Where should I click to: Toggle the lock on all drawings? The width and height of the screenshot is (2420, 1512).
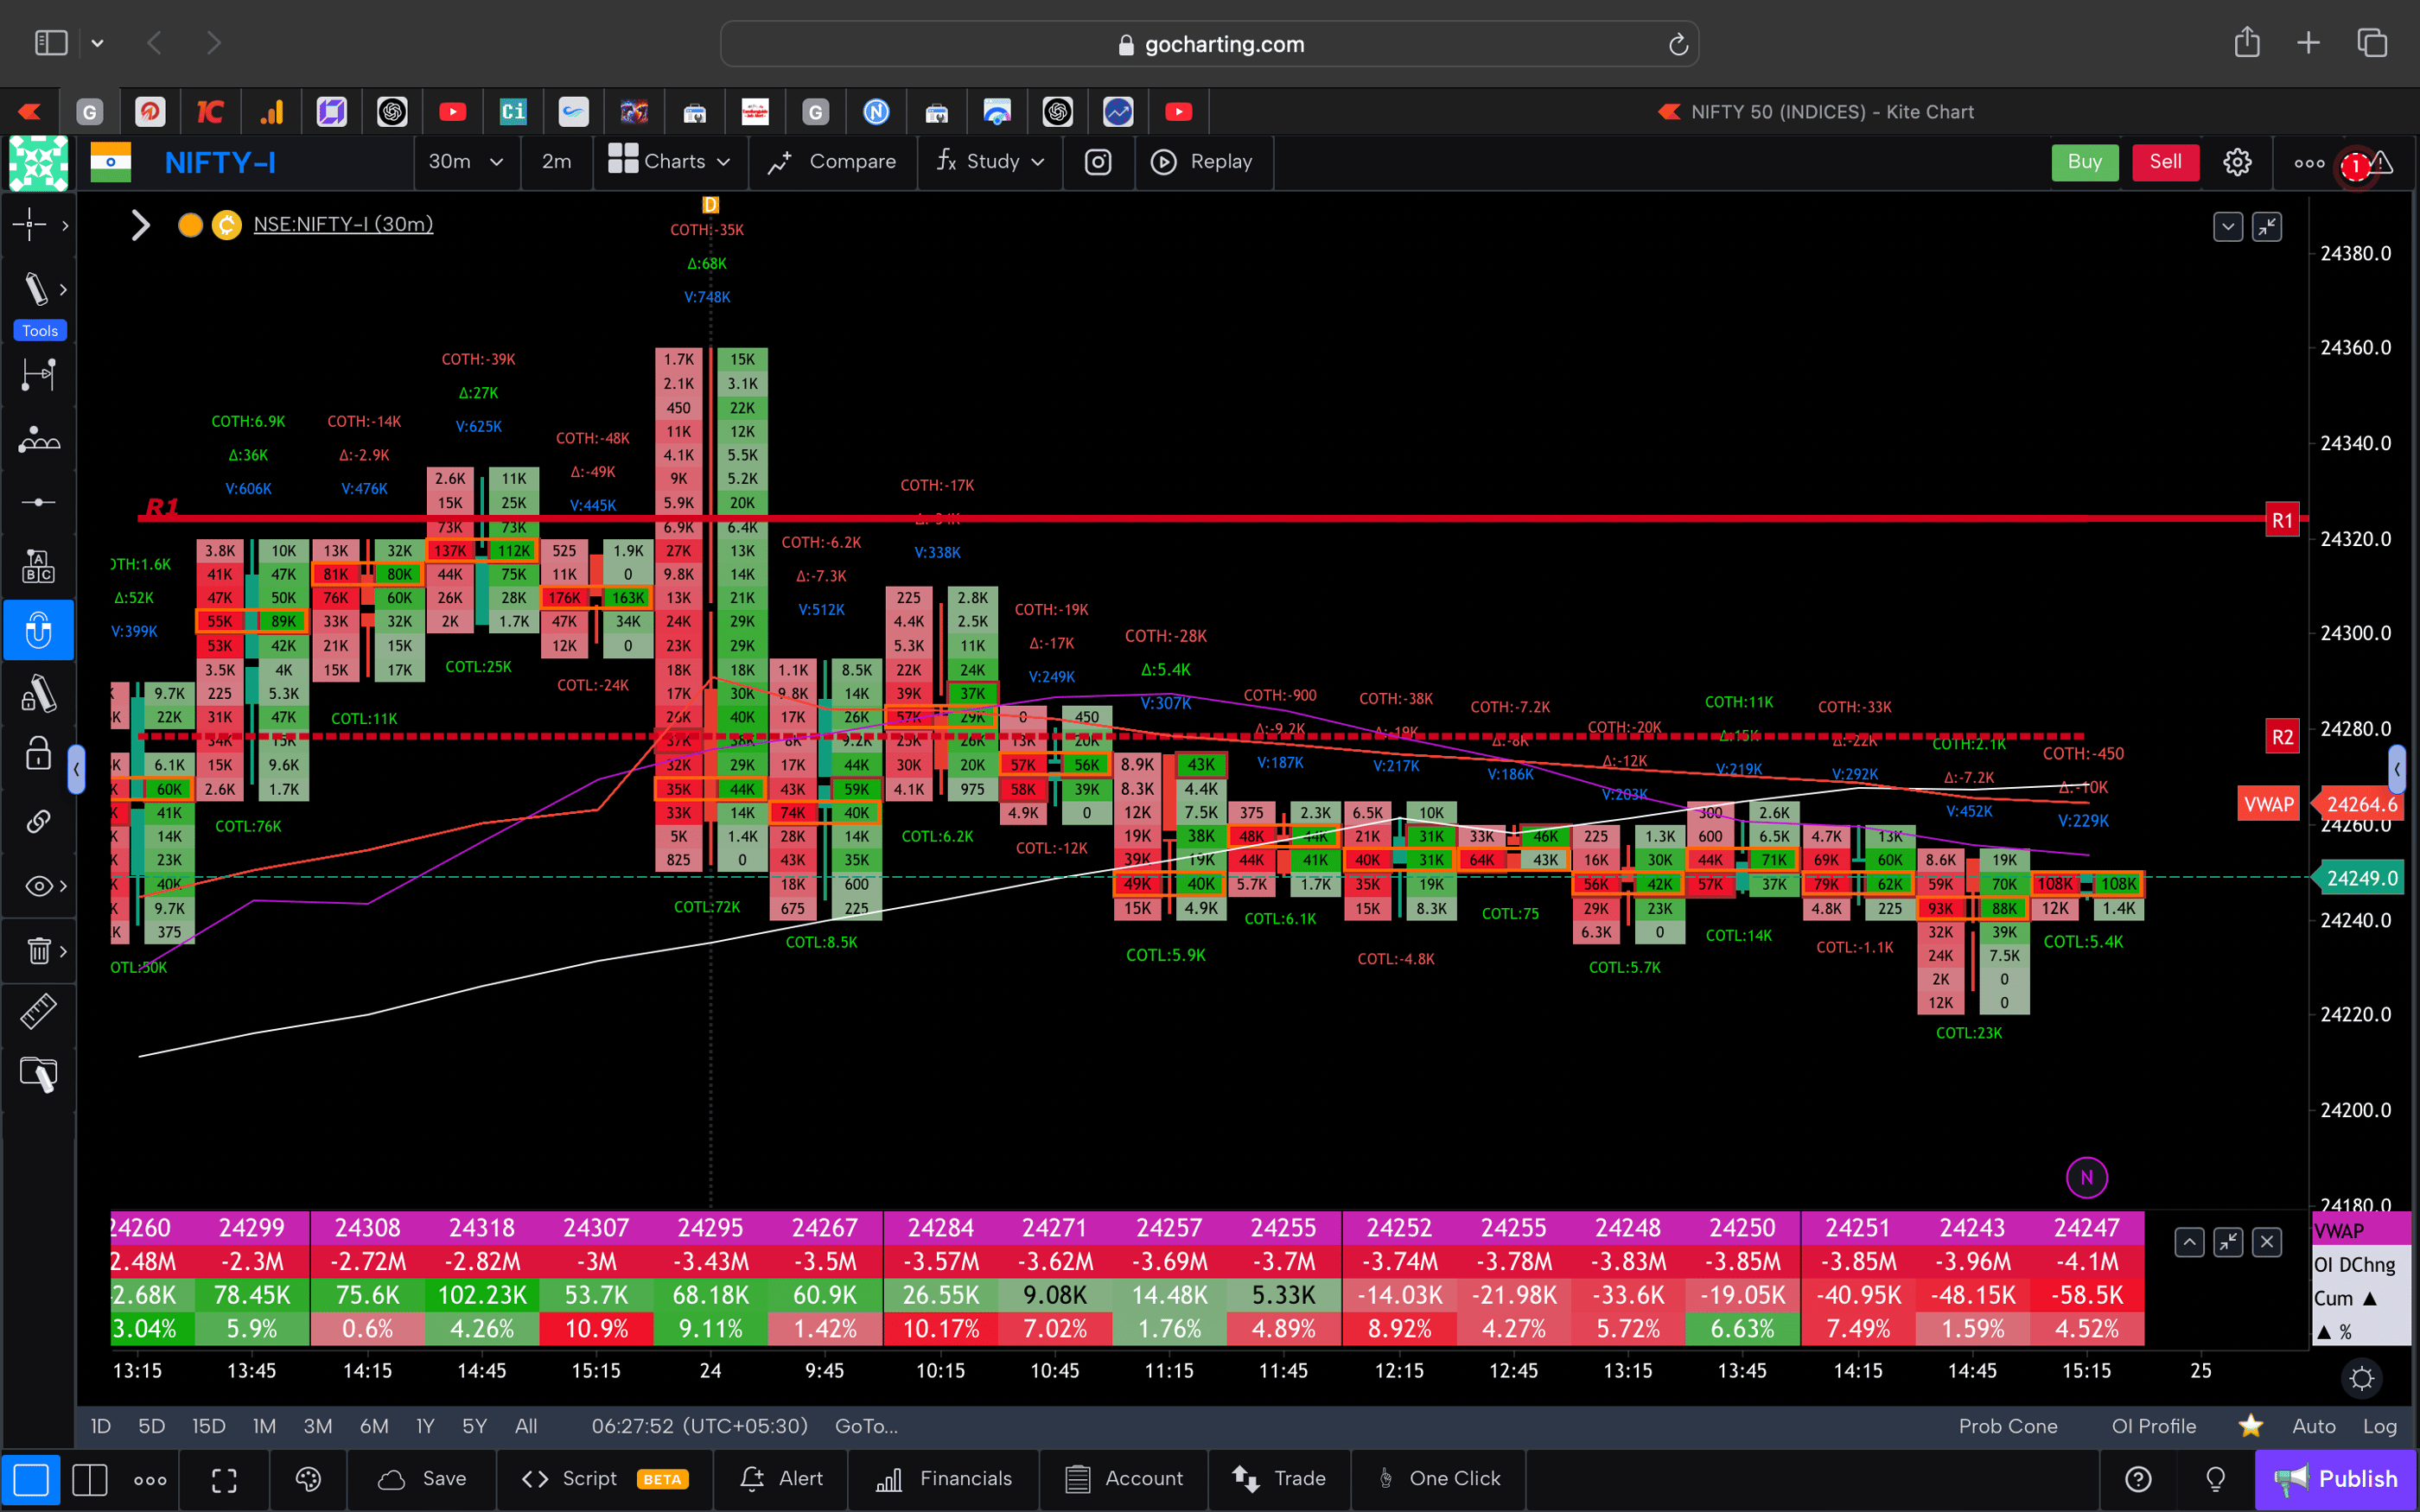(38, 755)
